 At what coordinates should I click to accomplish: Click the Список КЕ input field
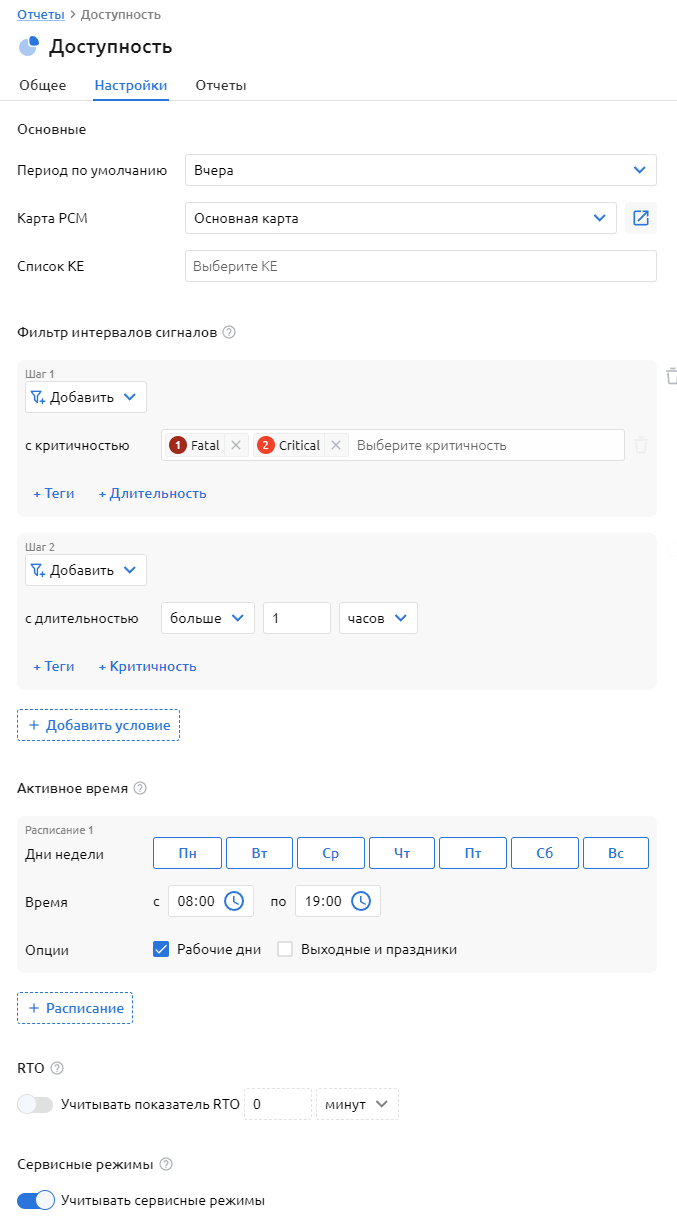tap(420, 266)
